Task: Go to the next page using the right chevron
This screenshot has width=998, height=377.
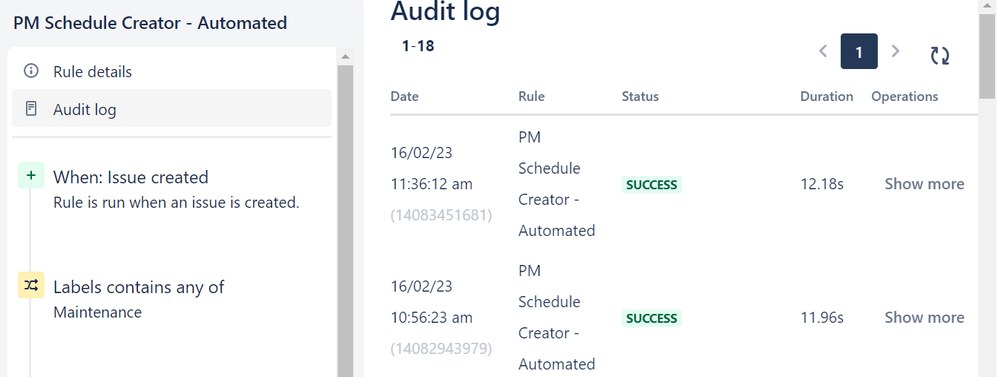Action: click(895, 51)
